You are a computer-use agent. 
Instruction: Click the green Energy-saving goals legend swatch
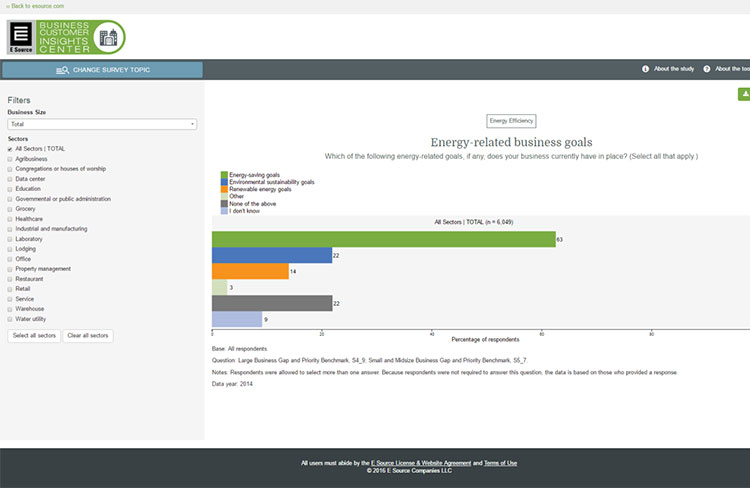224,175
